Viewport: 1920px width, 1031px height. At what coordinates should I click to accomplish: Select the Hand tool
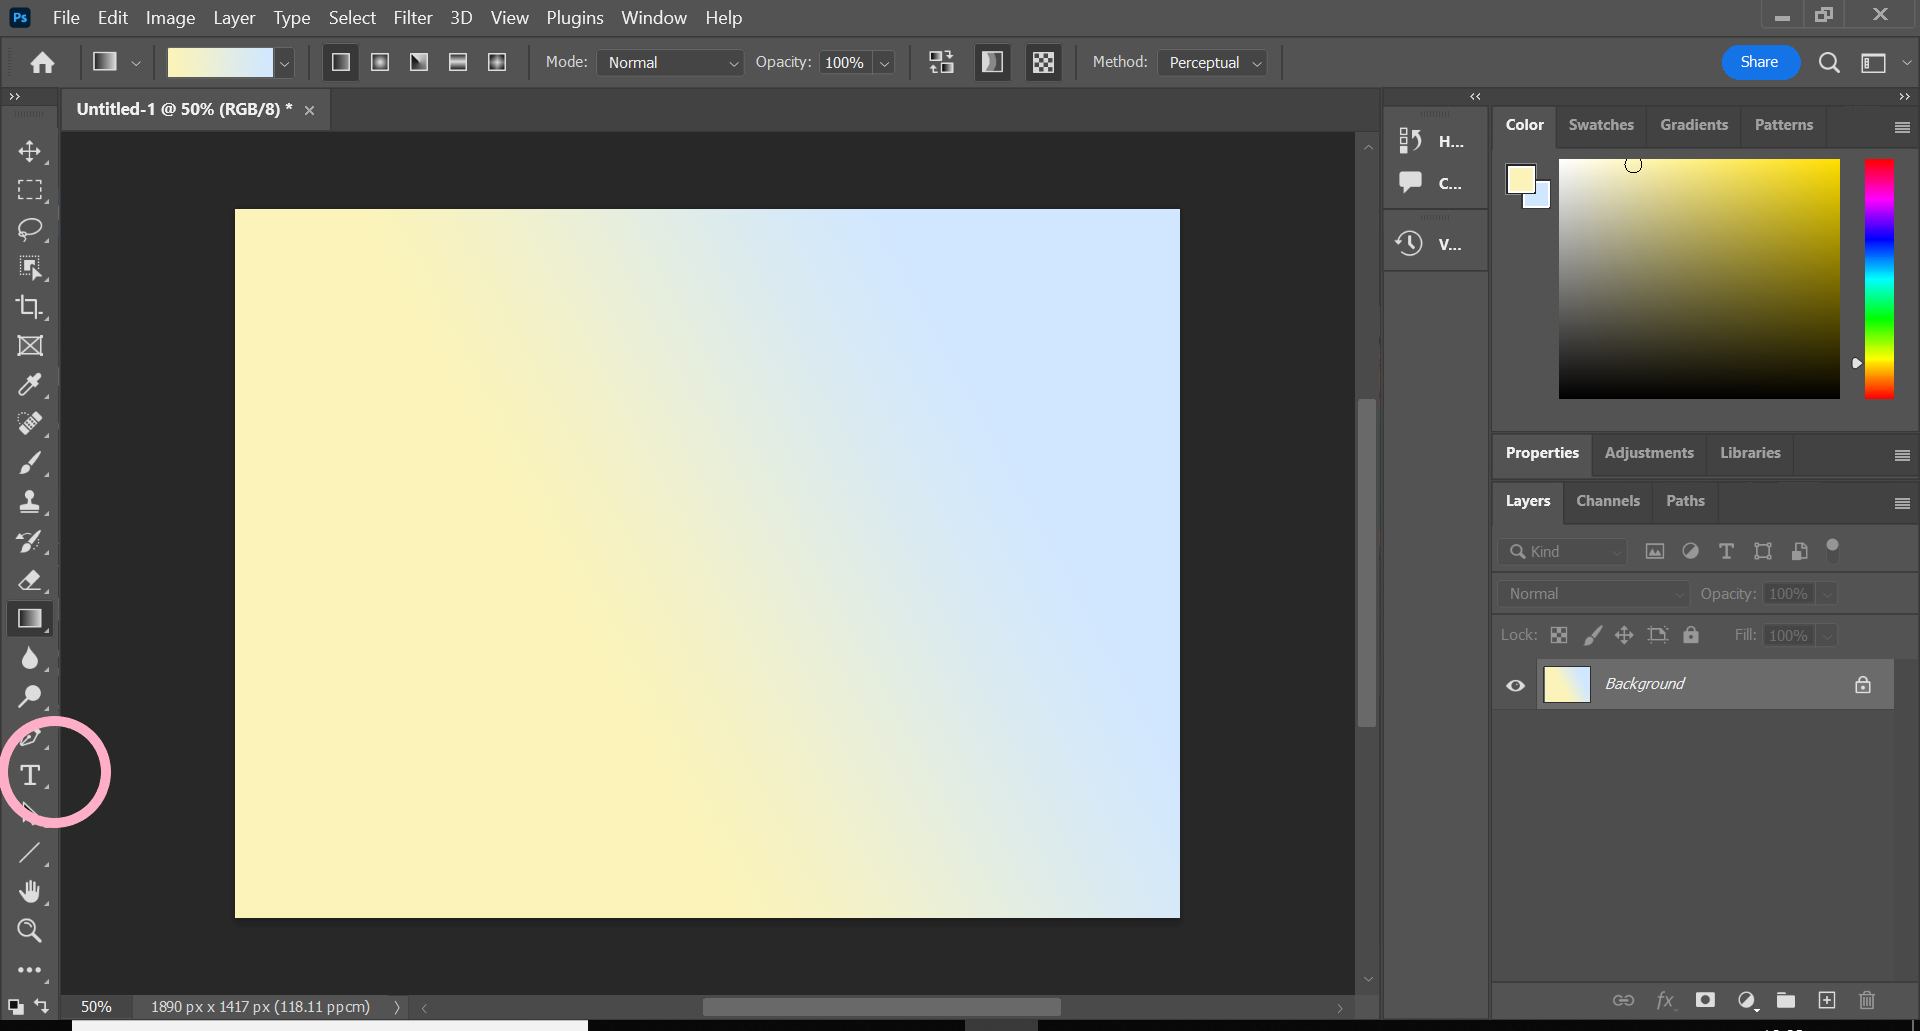pyautogui.click(x=30, y=892)
